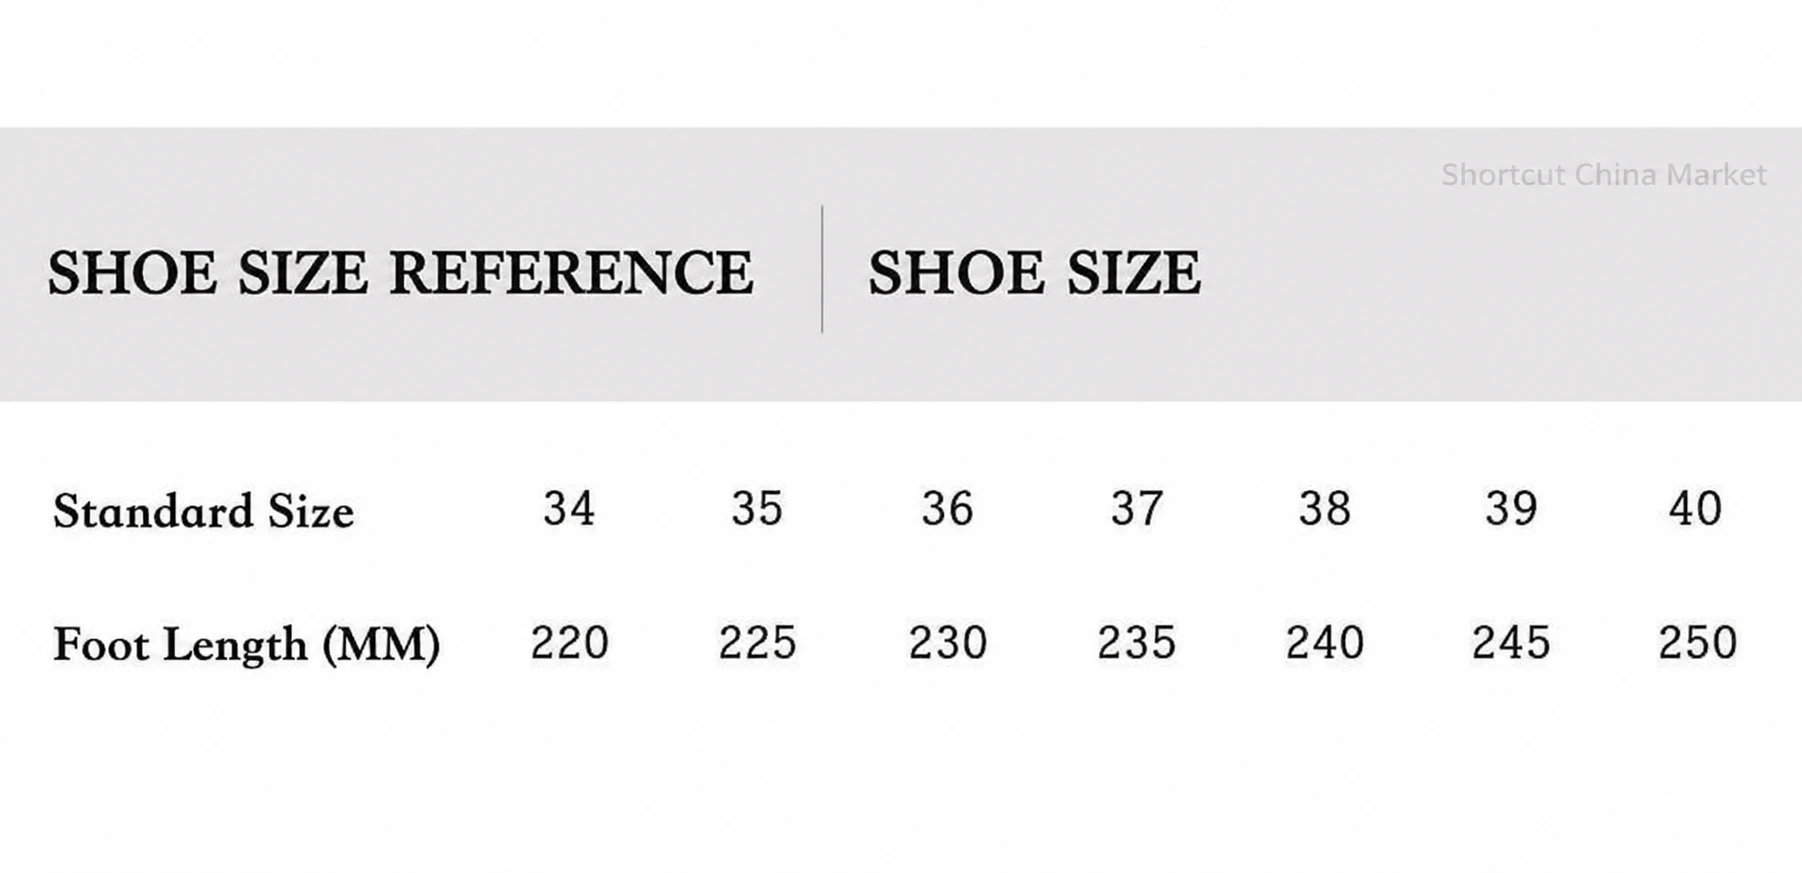Image resolution: width=1802 pixels, height=873 pixels.
Task: Select standard size 37
Action: (x=1137, y=508)
